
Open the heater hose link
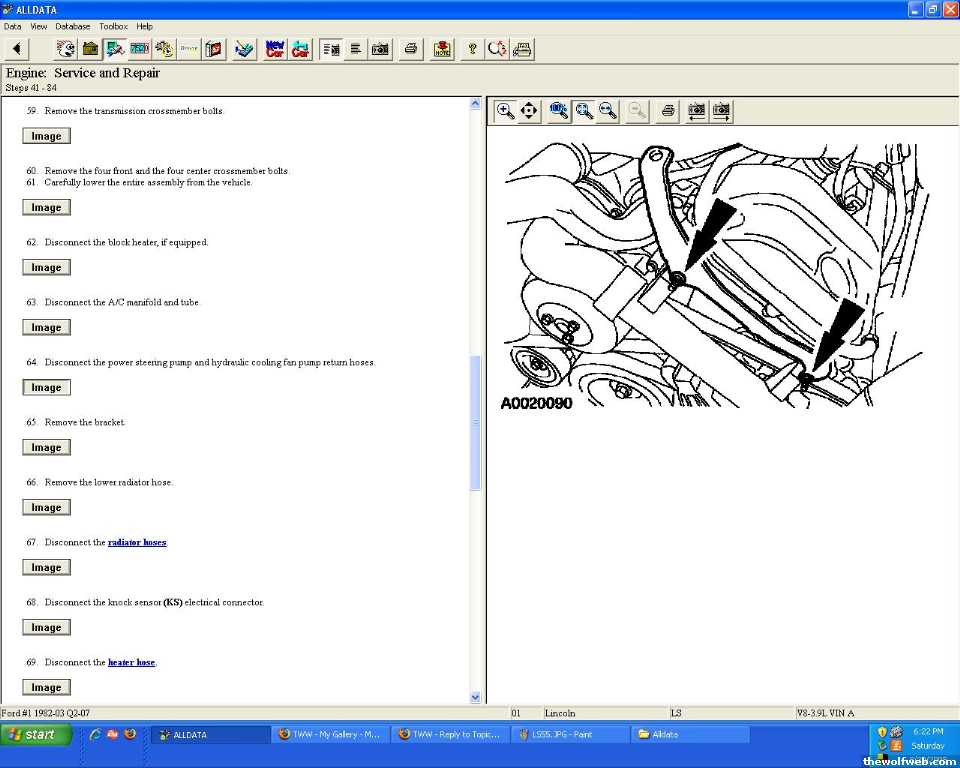coord(131,662)
